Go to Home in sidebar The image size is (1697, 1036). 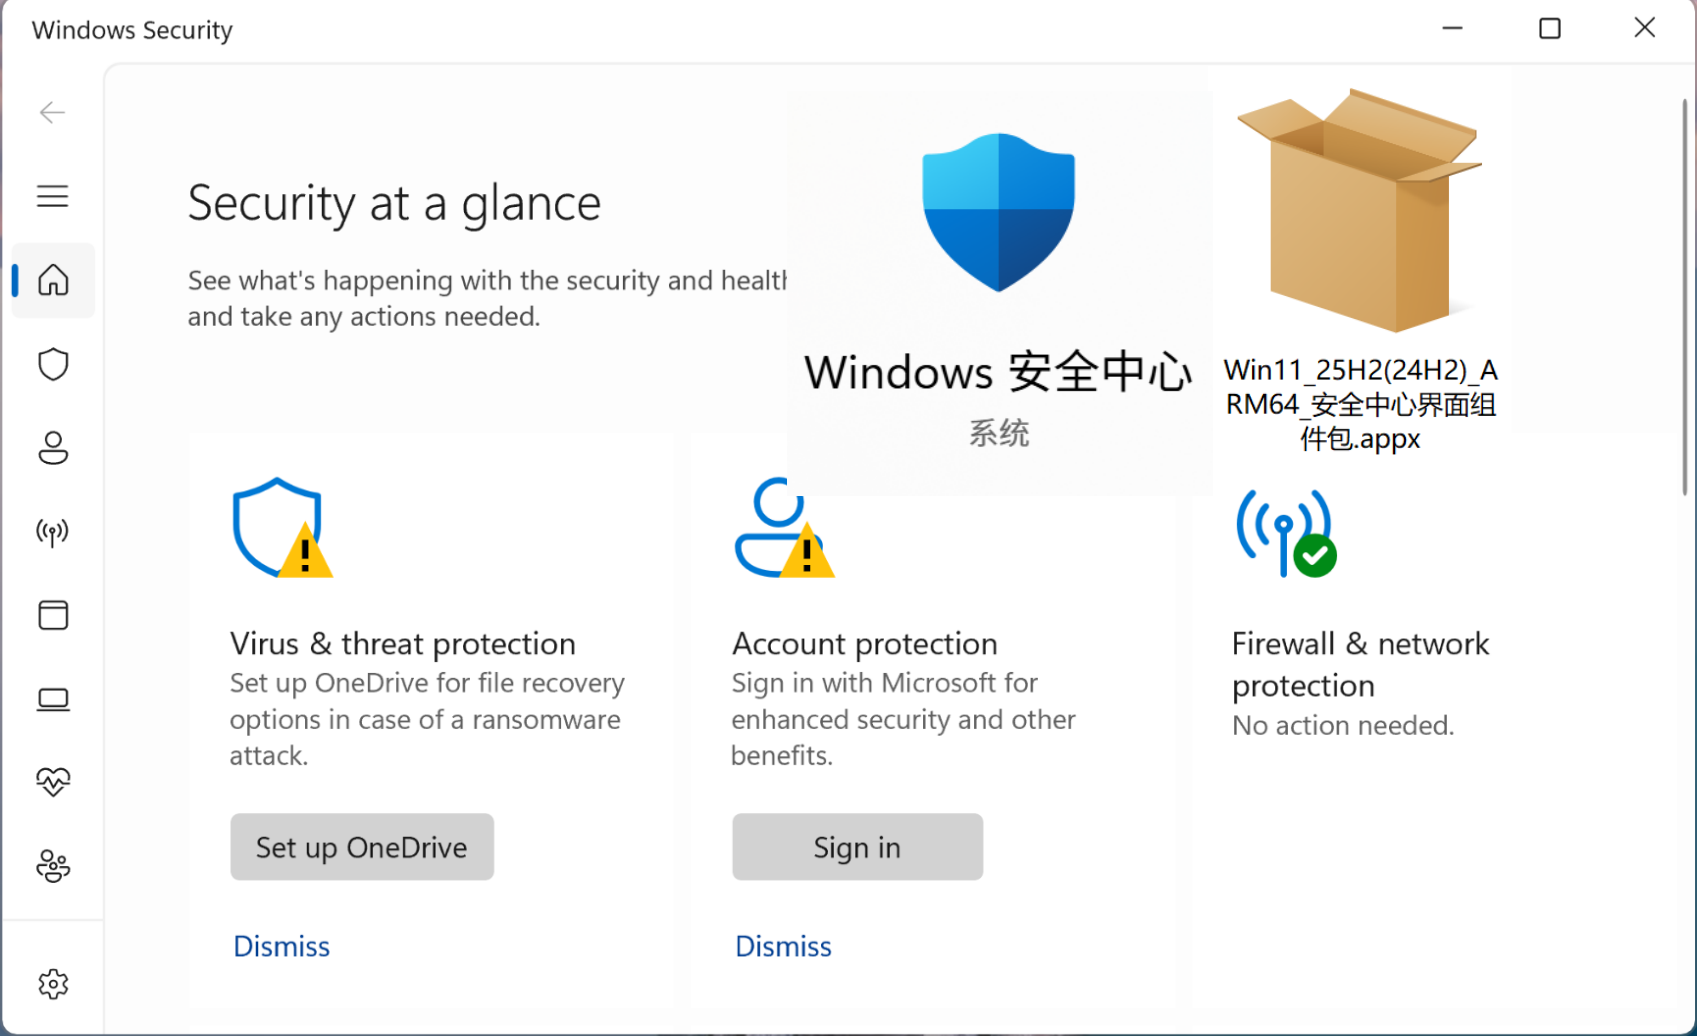53,280
